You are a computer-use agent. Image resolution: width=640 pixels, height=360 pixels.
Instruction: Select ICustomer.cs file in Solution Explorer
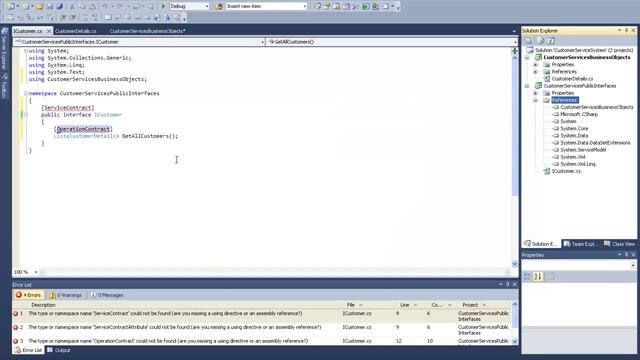pos(566,171)
